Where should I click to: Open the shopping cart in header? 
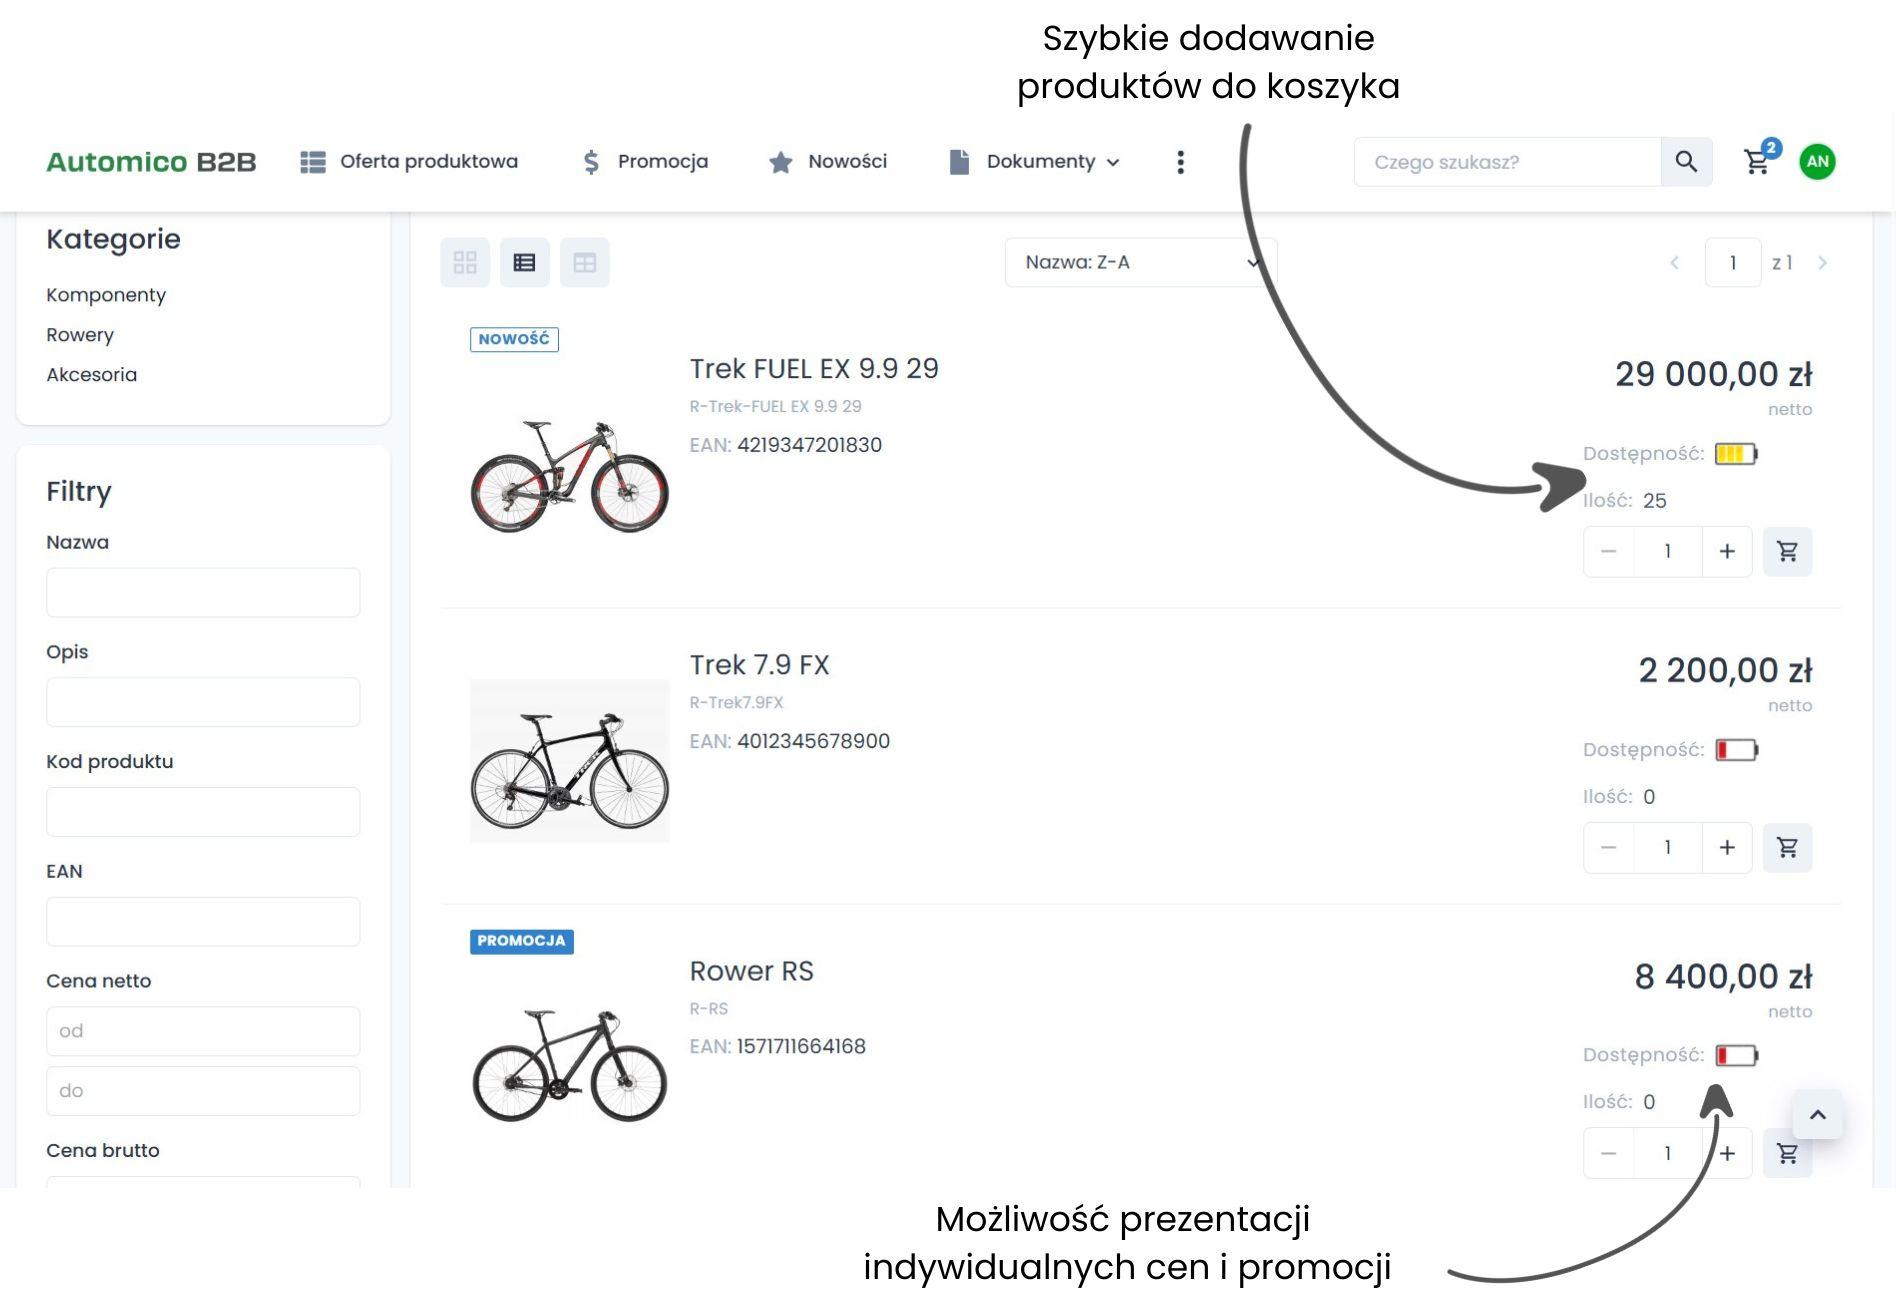point(1757,161)
